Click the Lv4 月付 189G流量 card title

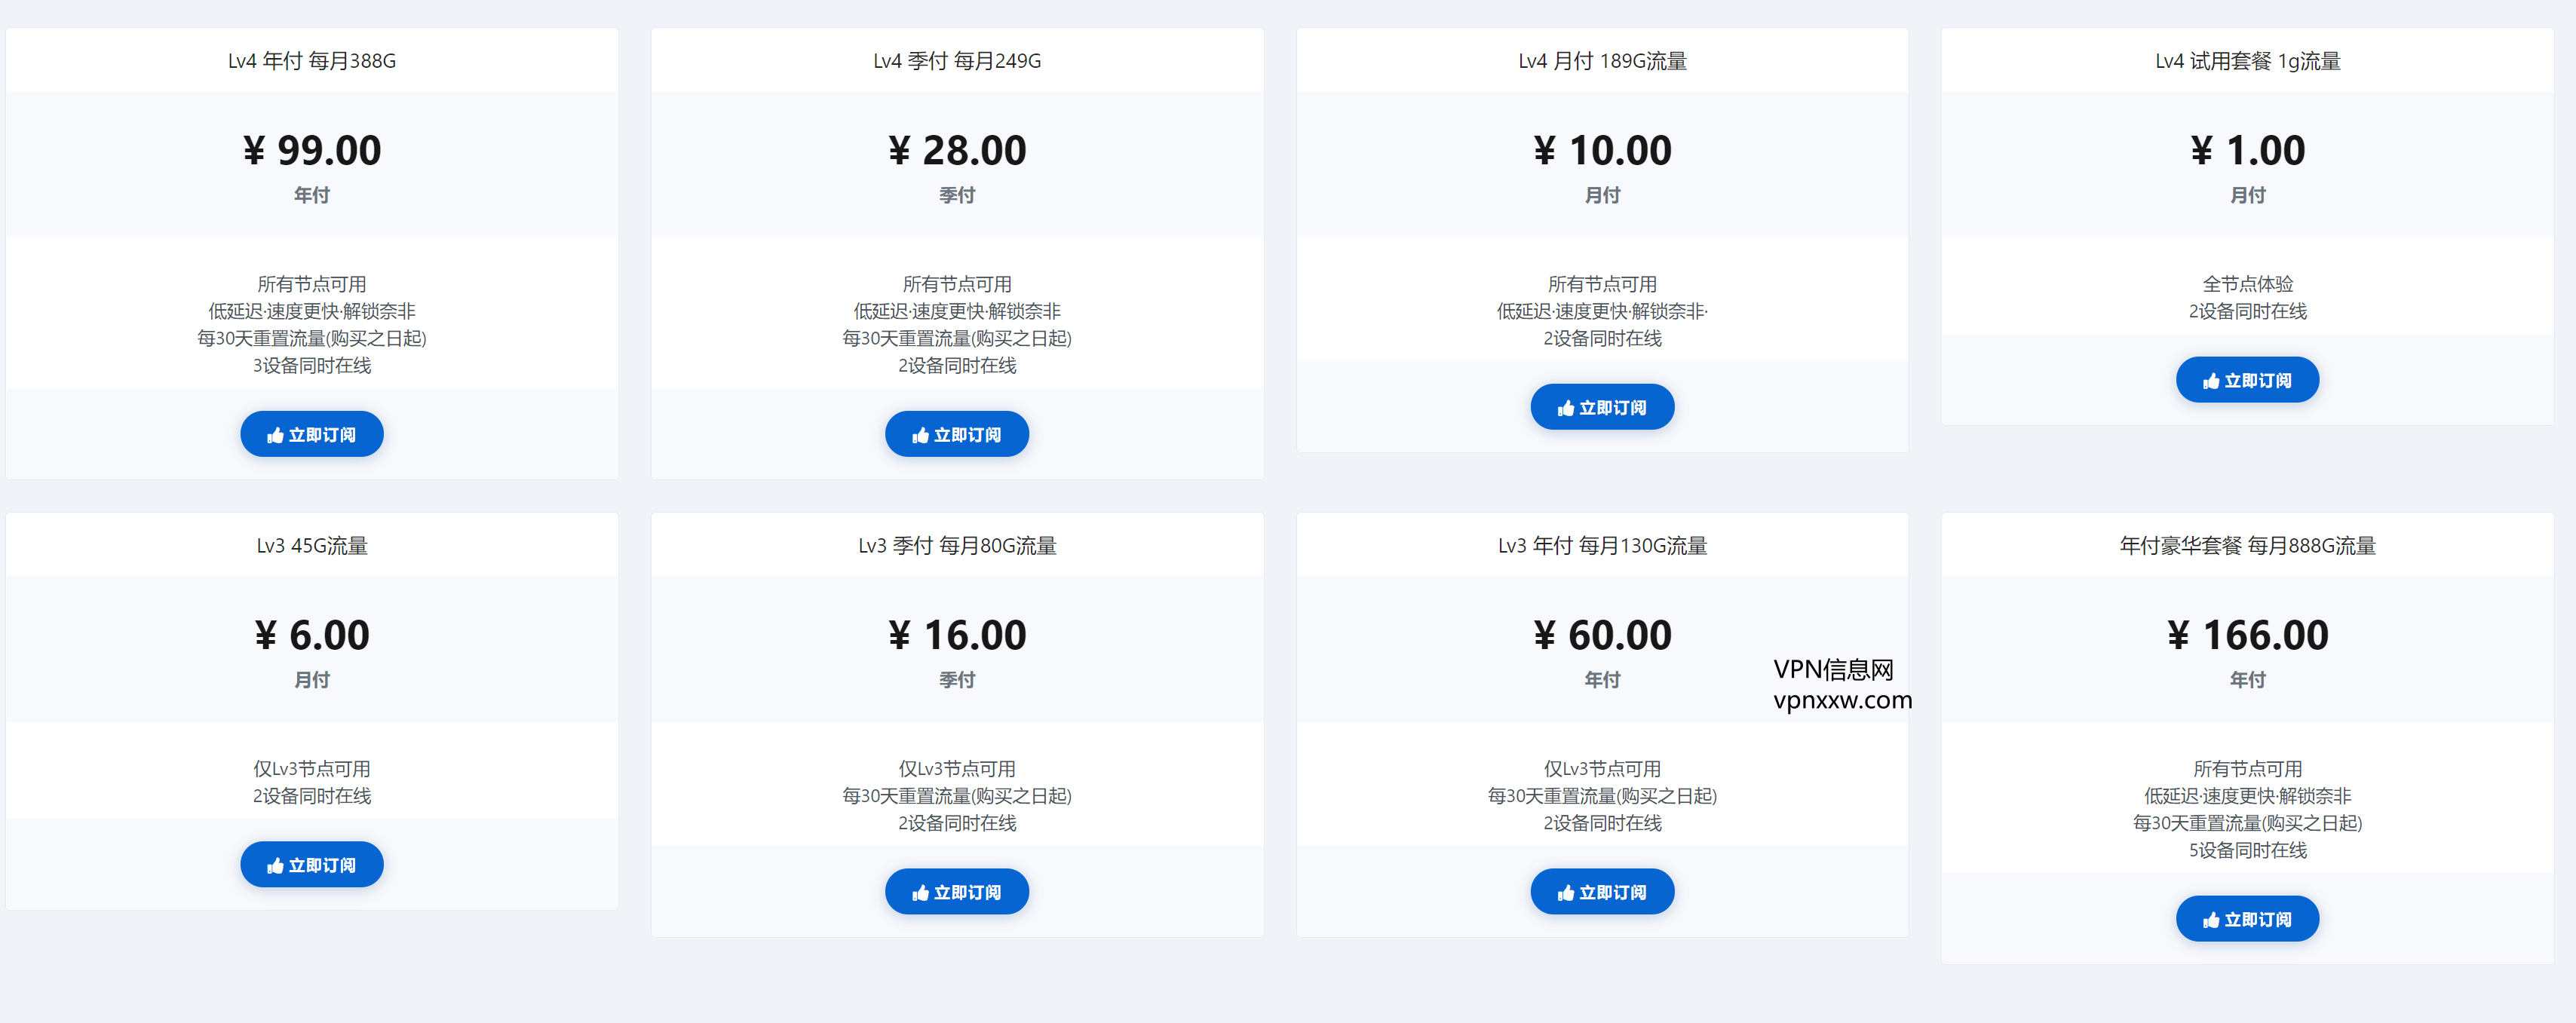point(1602,61)
